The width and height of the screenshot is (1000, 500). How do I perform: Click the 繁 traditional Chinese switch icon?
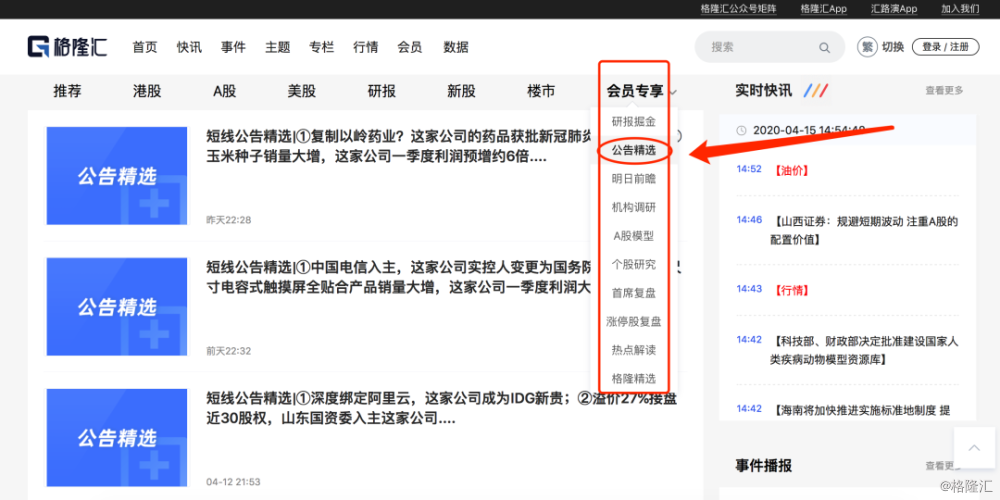(867, 47)
